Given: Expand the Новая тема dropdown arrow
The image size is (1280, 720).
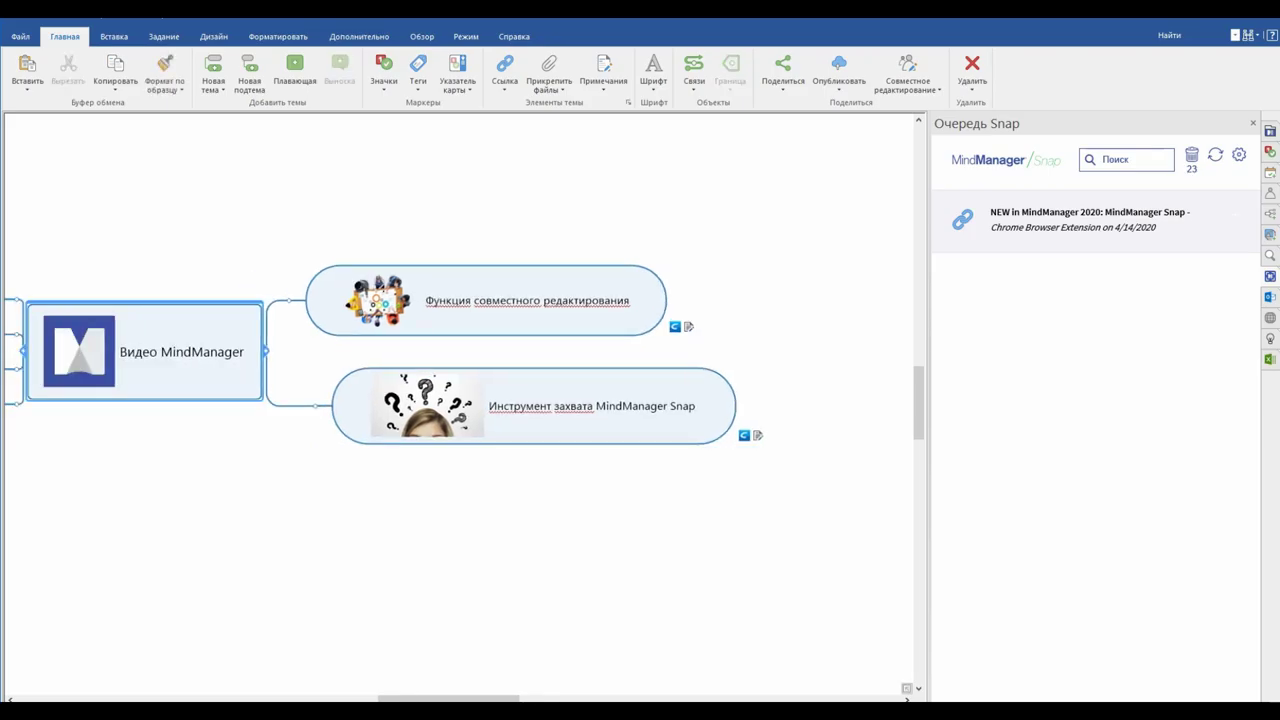Looking at the screenshot, I should point(222,90).
